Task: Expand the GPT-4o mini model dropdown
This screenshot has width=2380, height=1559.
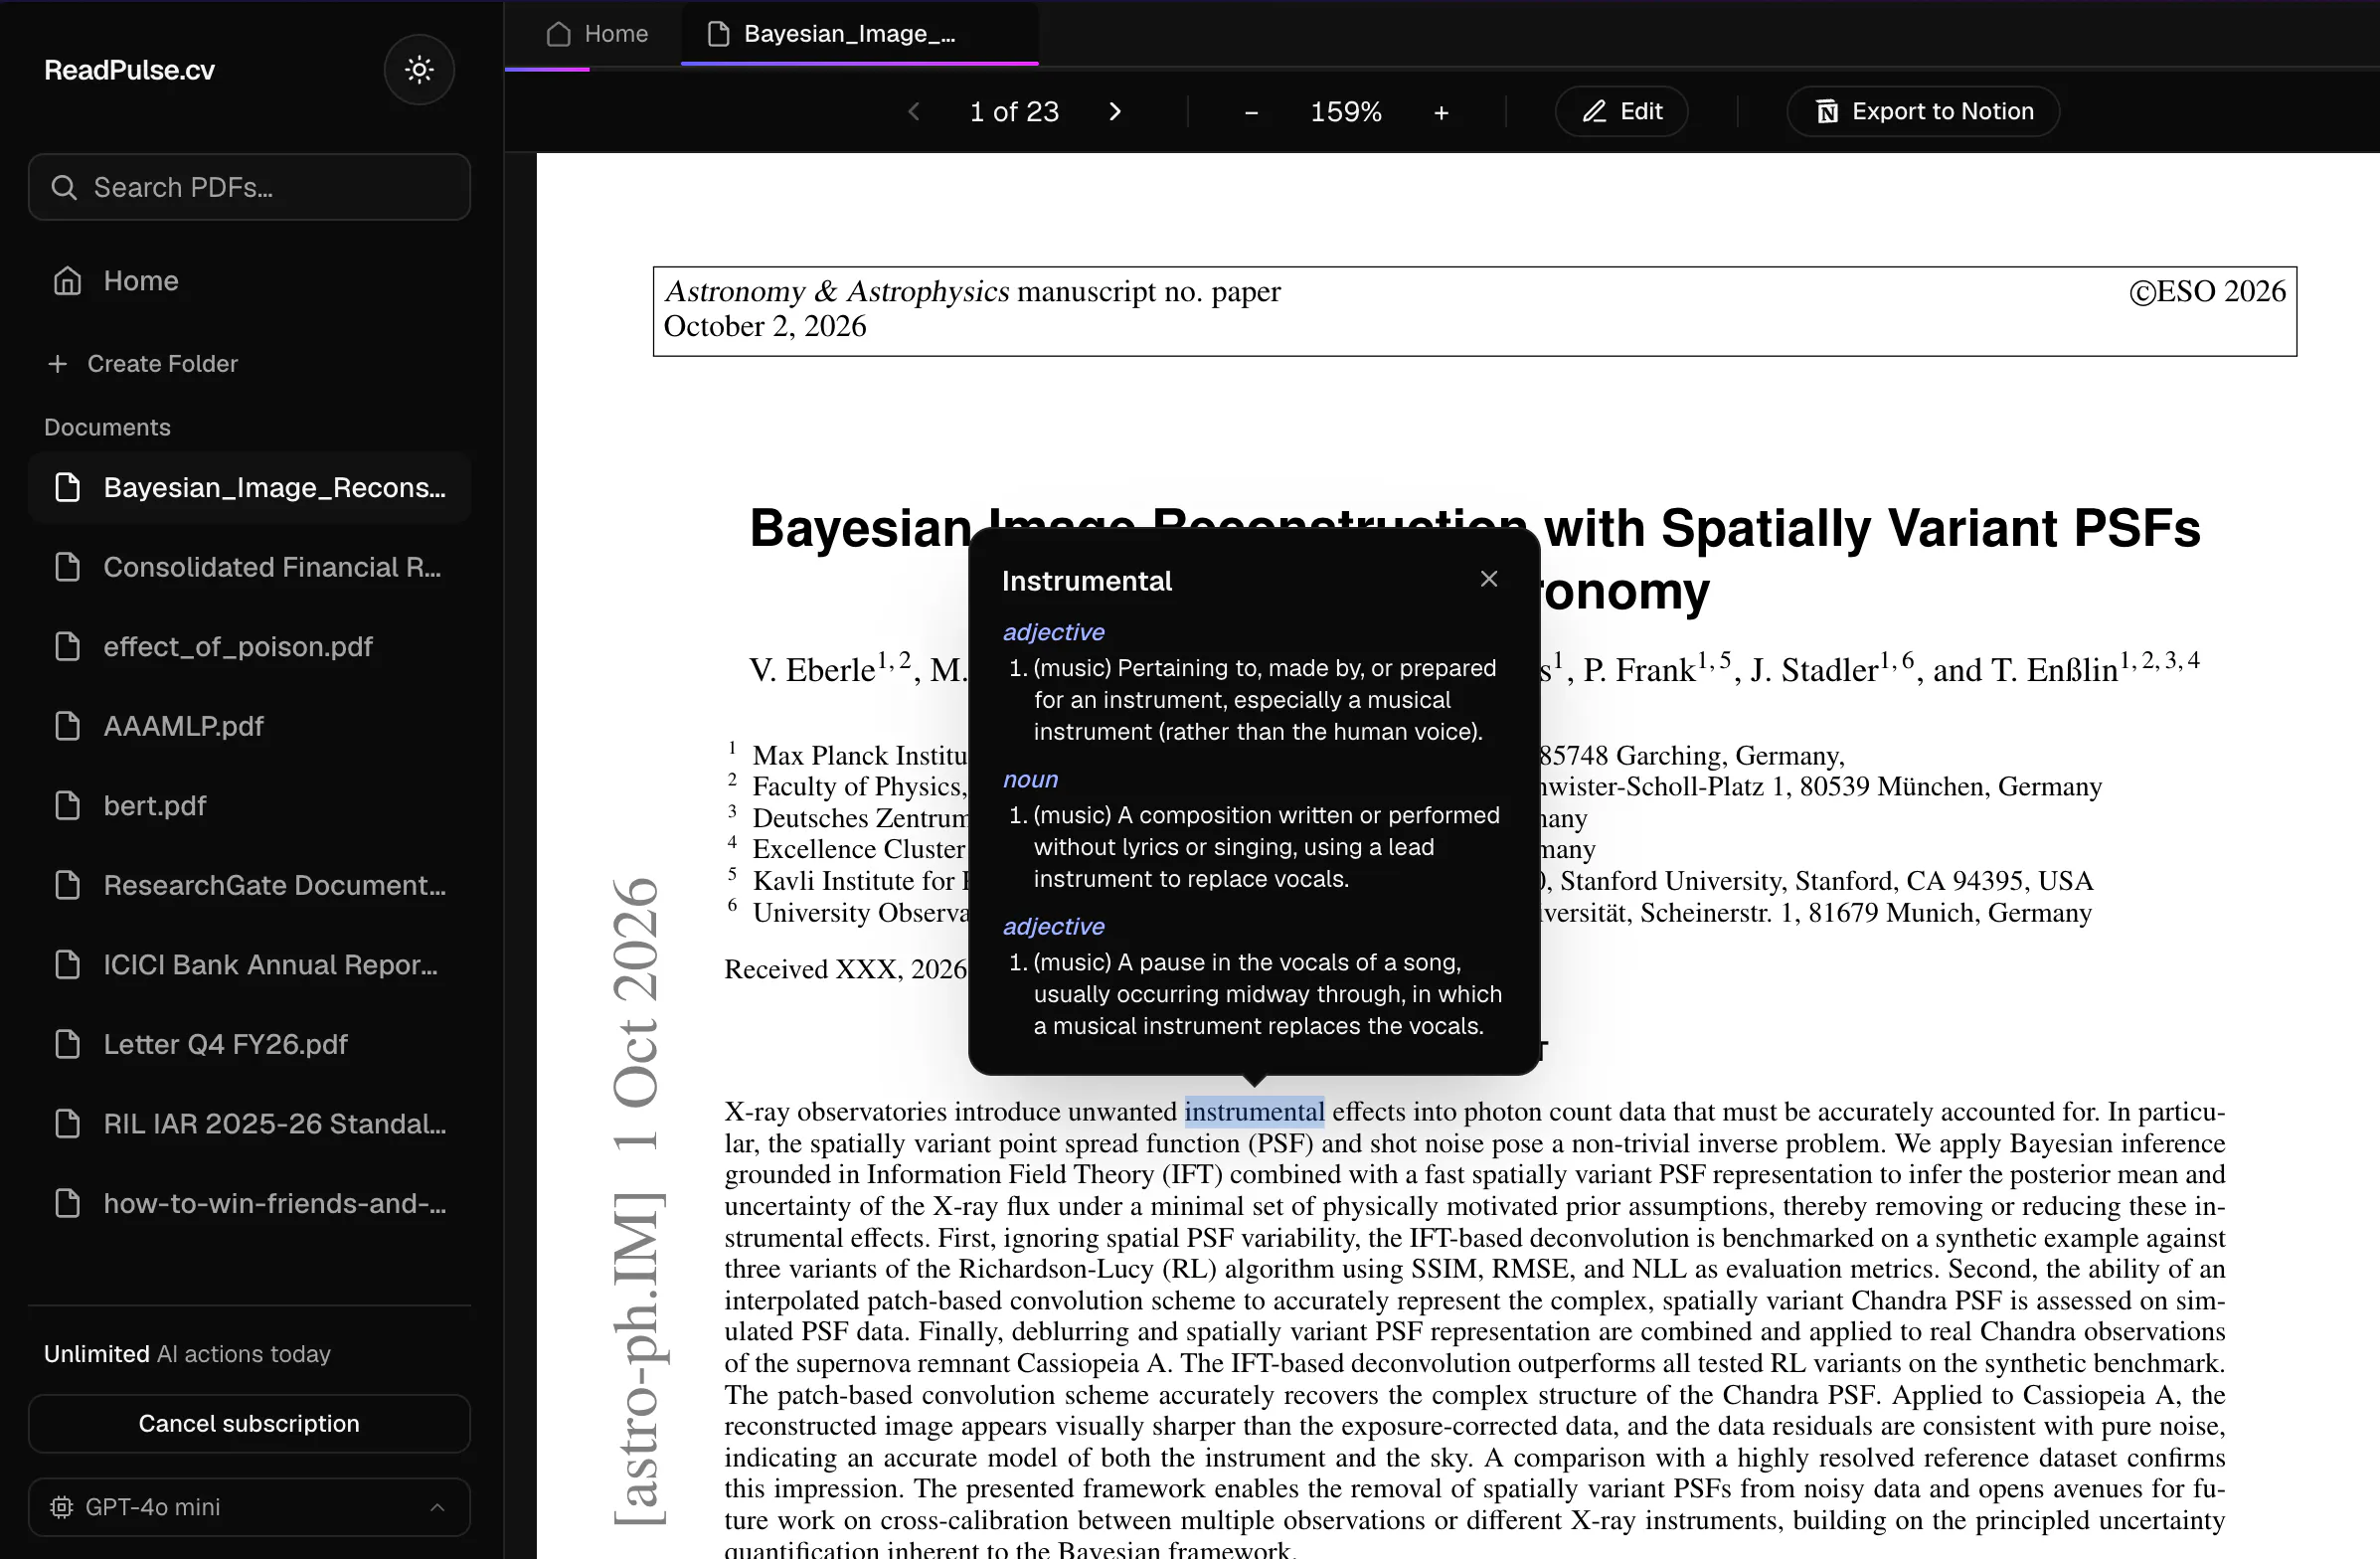Action: click(249, 1507)
